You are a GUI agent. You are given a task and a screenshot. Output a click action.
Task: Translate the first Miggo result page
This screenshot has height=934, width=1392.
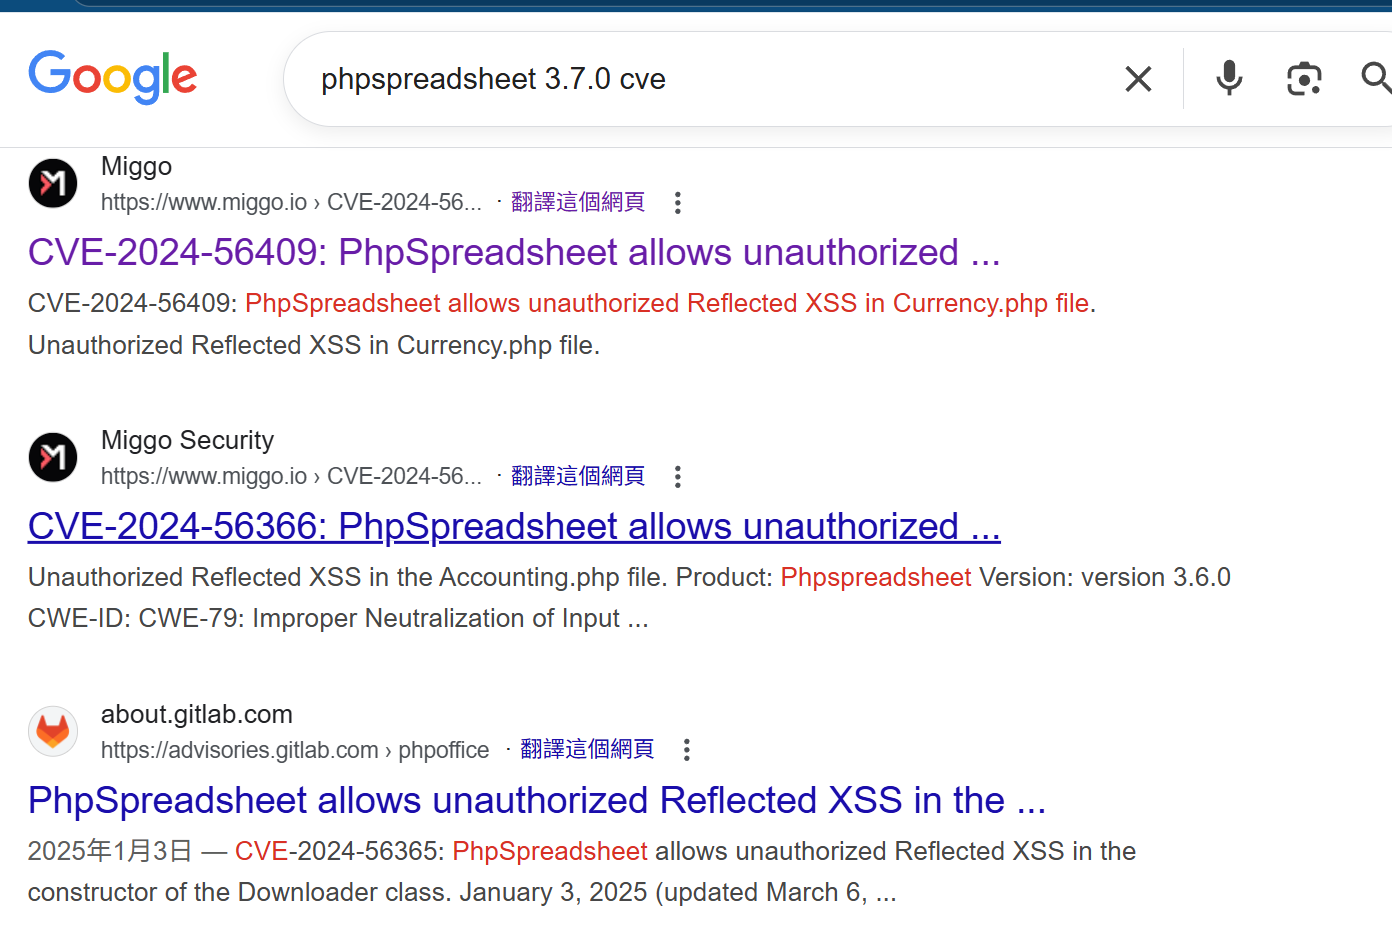[578, 202]
